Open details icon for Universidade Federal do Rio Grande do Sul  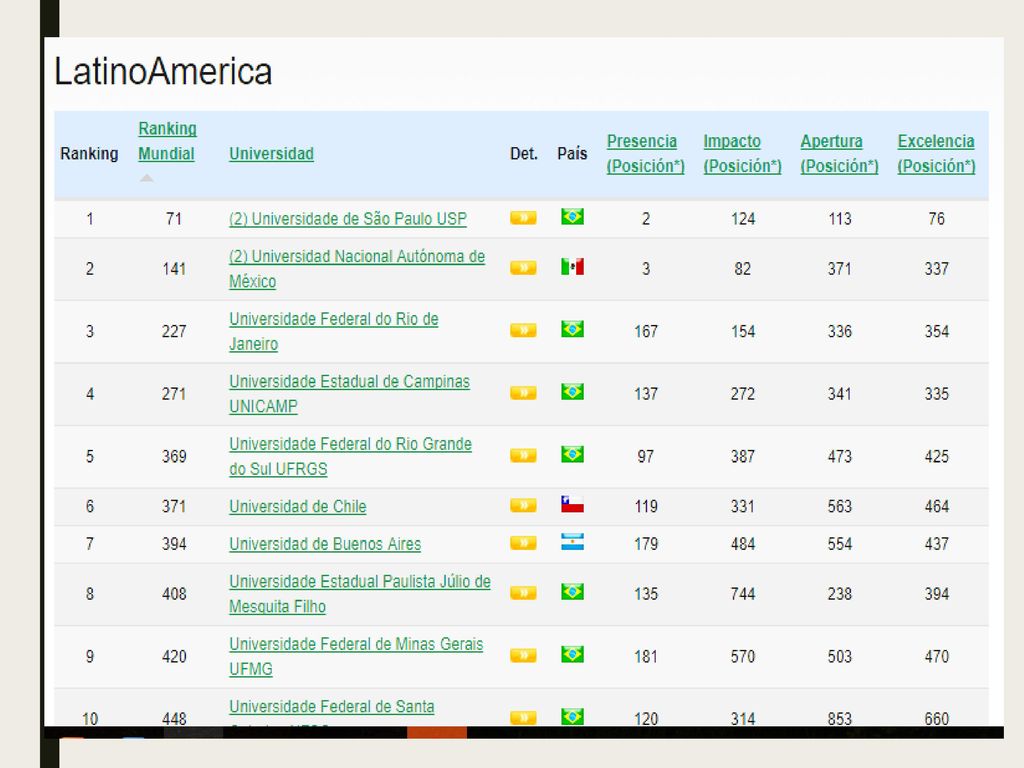[523, 455]
